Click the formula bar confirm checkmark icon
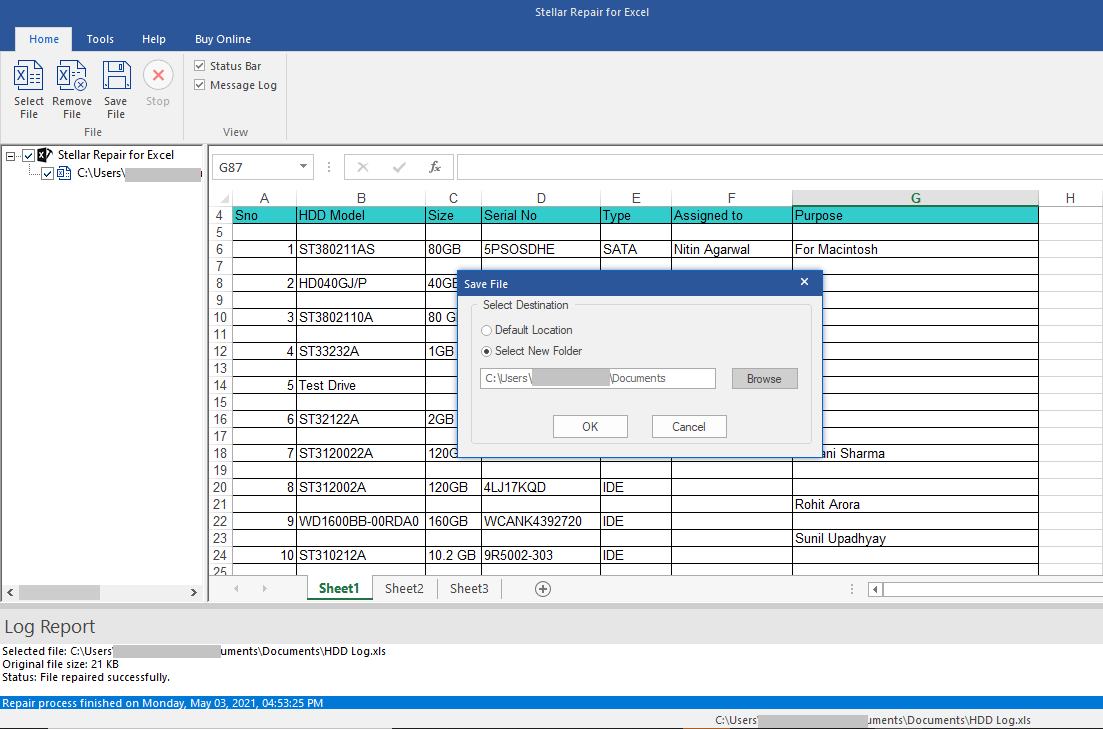 [399, 167]
